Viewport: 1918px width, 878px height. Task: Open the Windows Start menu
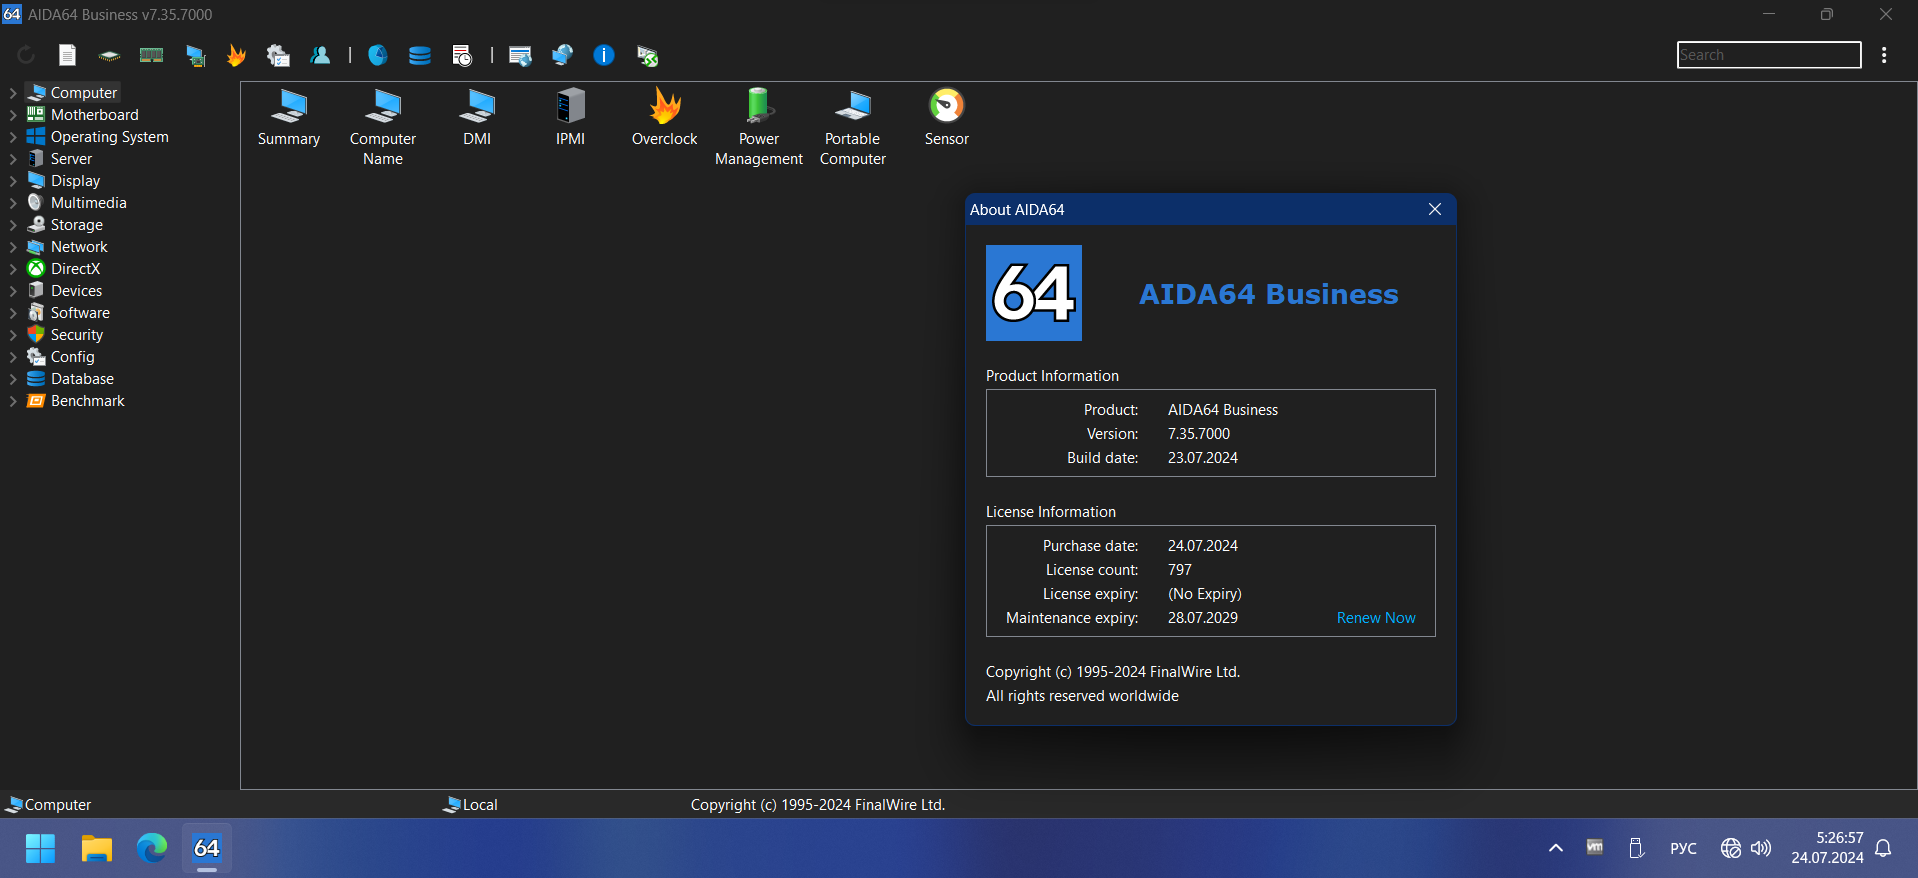[x=40, y=849]
